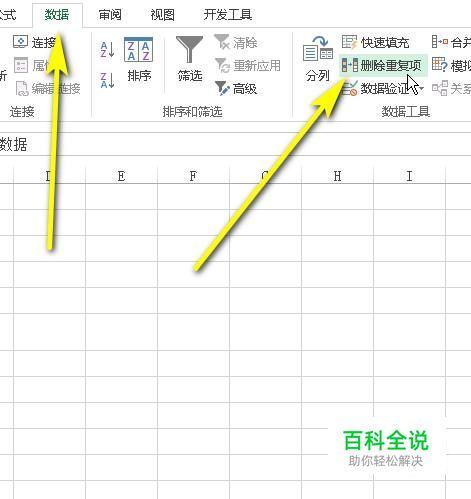Click the 合并计算 consolidate icon
Screen dimensions: 471x499
440,42
